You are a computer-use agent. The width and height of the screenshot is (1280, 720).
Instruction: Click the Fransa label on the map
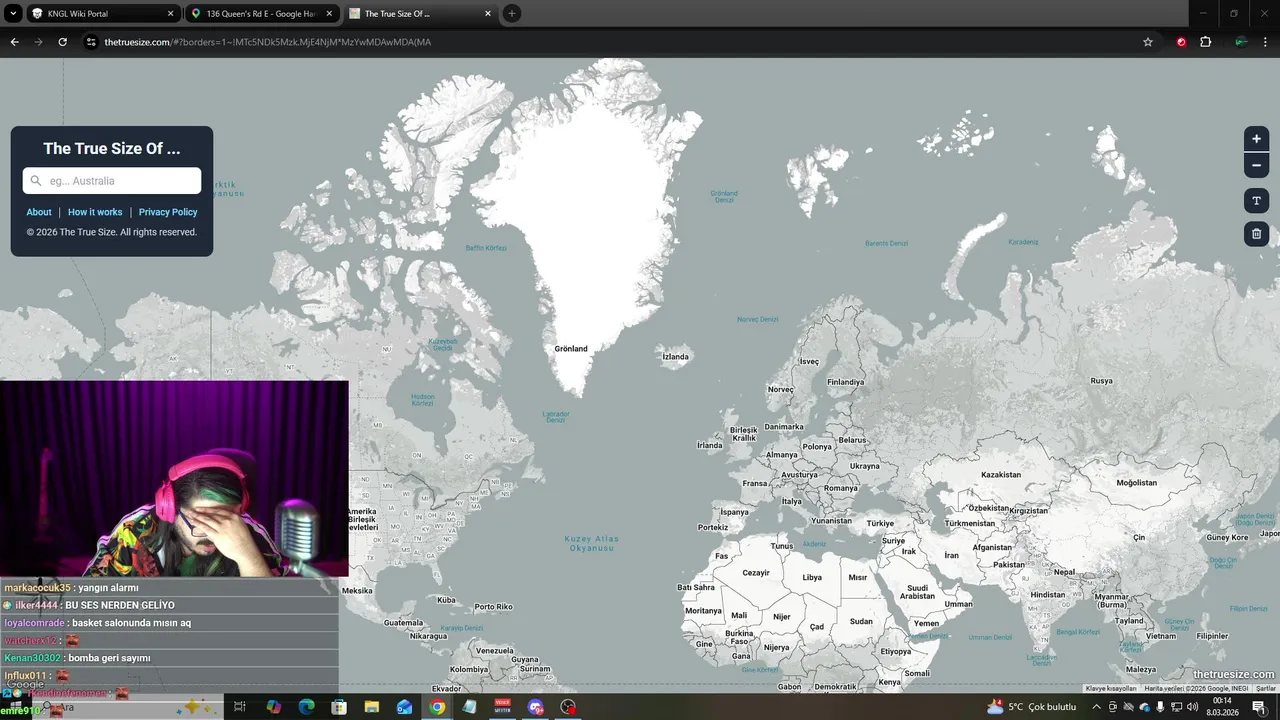tap(755, 483)
